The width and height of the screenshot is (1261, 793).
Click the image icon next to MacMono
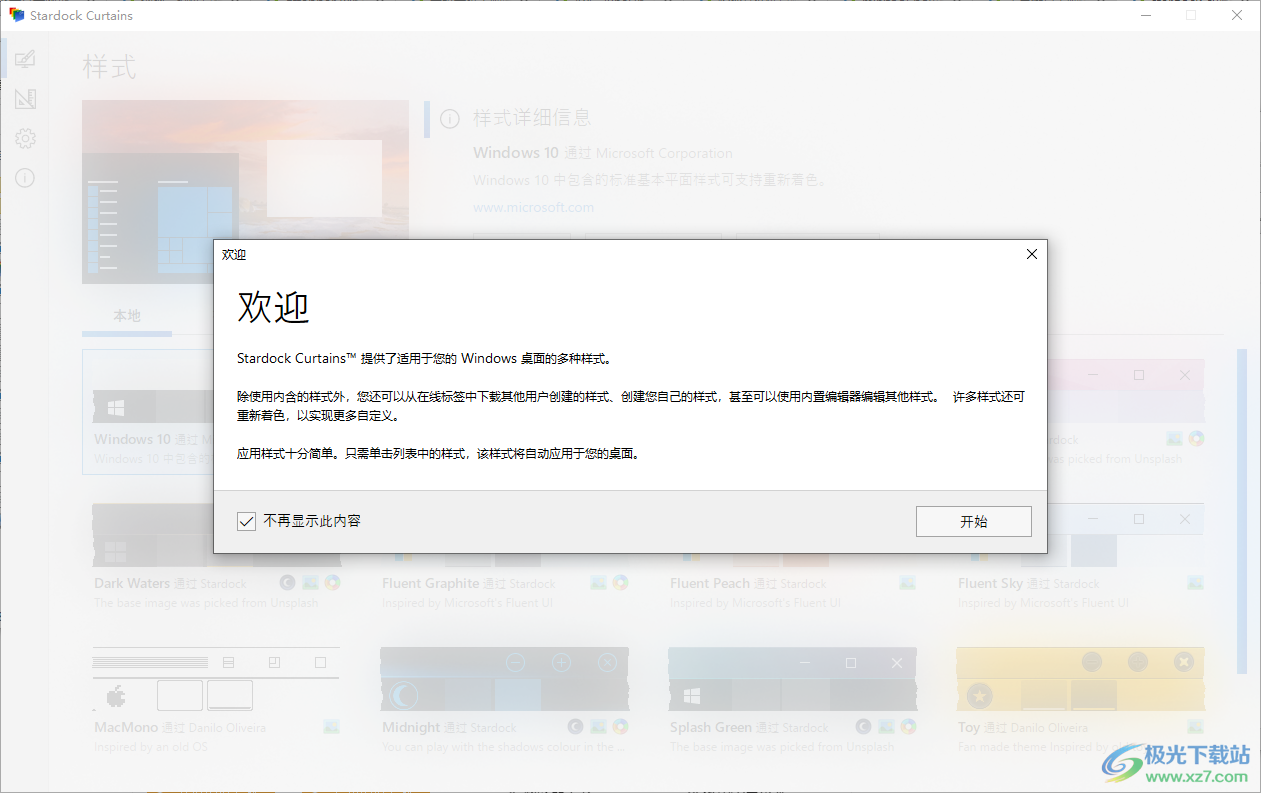click(330, 726)
